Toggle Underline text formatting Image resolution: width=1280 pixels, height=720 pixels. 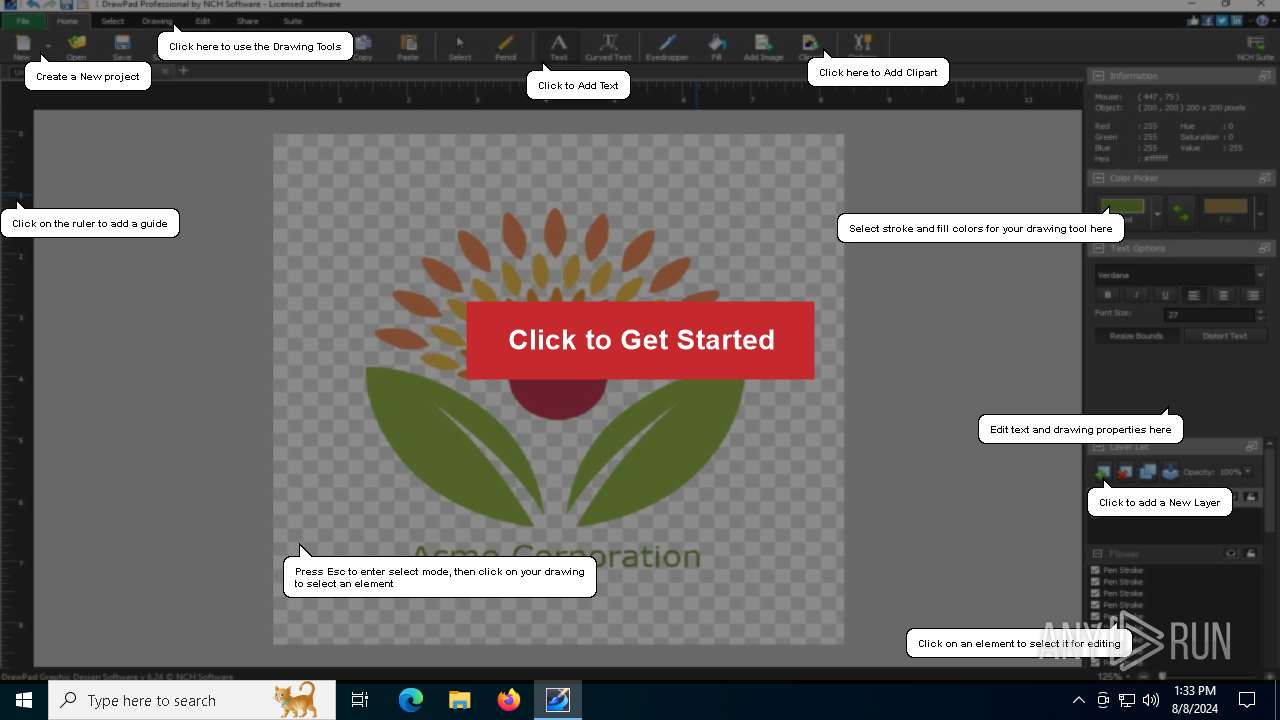[1165, 295]
